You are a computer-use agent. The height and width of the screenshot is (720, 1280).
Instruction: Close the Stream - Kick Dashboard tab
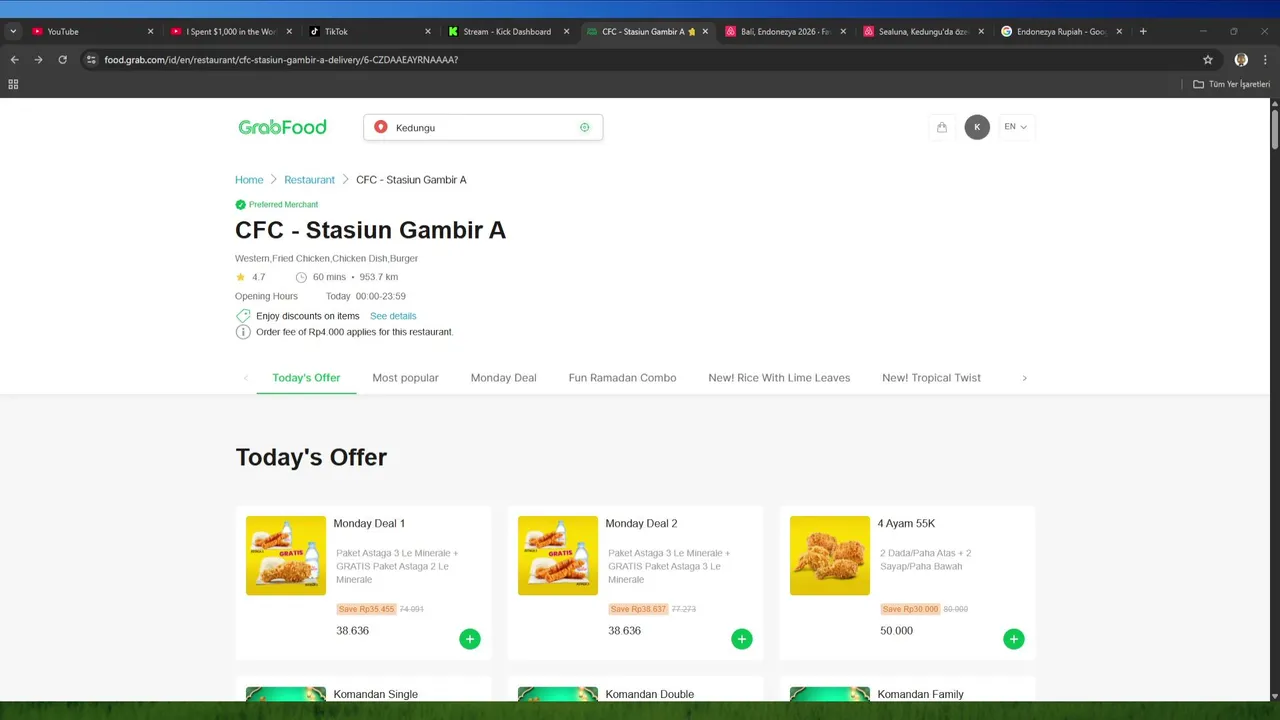(x=567, y=31)
